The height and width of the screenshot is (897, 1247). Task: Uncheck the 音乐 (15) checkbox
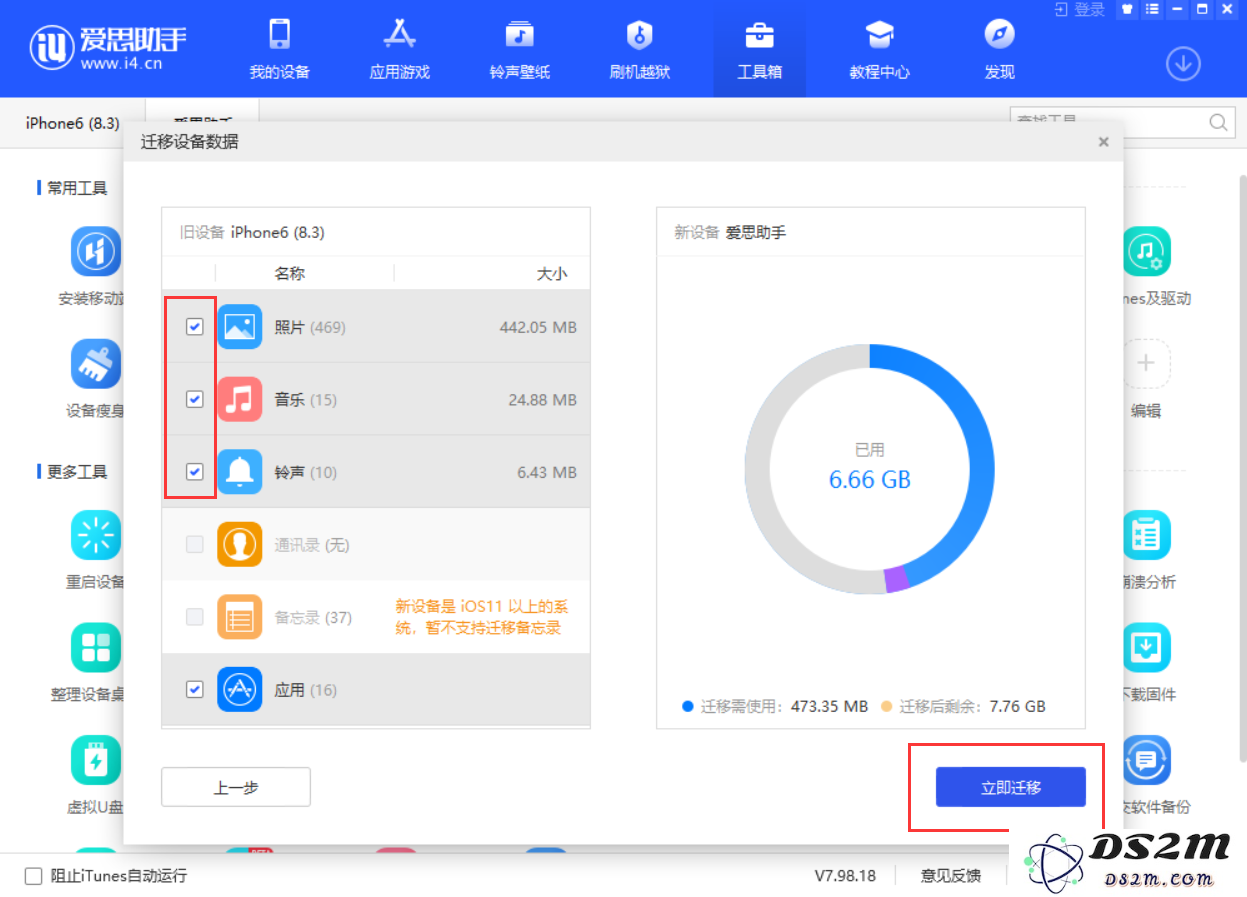pyautogui.click(x=195, y=400)
